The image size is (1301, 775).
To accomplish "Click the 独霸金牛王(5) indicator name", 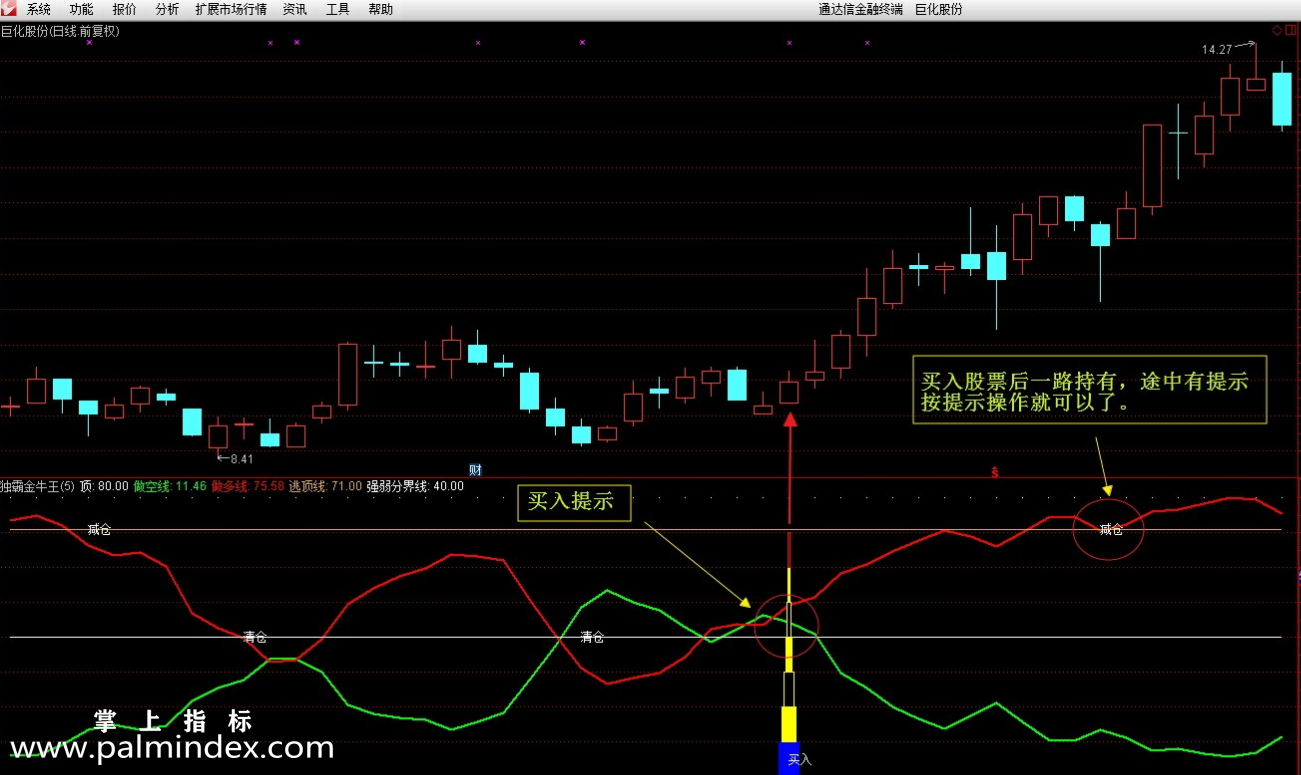I will point(37,486).
